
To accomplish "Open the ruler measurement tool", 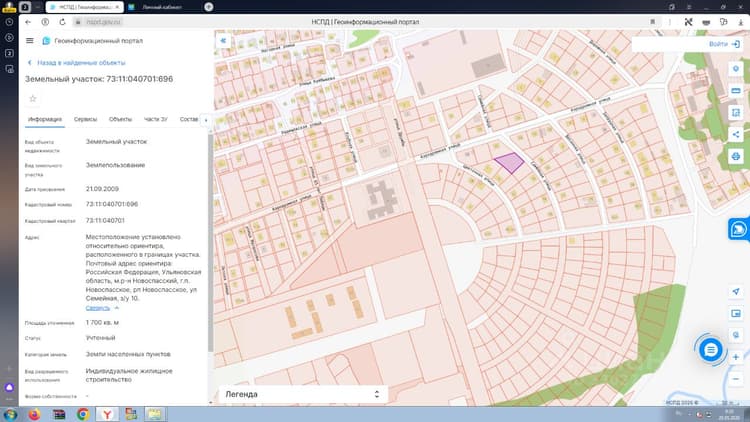I will (736, 91).
